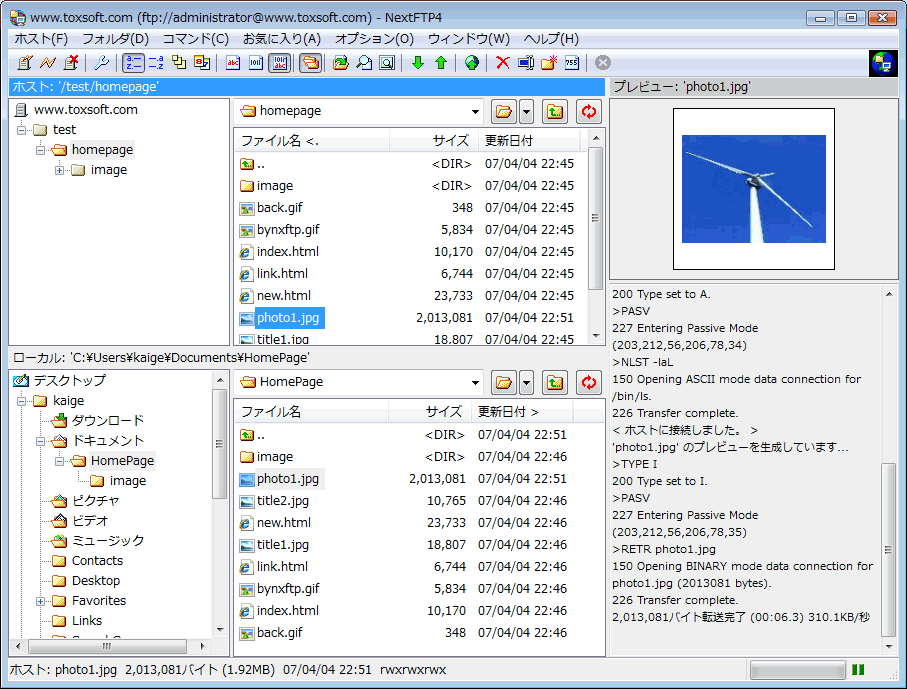The width and height of the screenshot is (907, 689).
Task: Select binary '1011' transfer mode icon
Action: coord(256,62)
